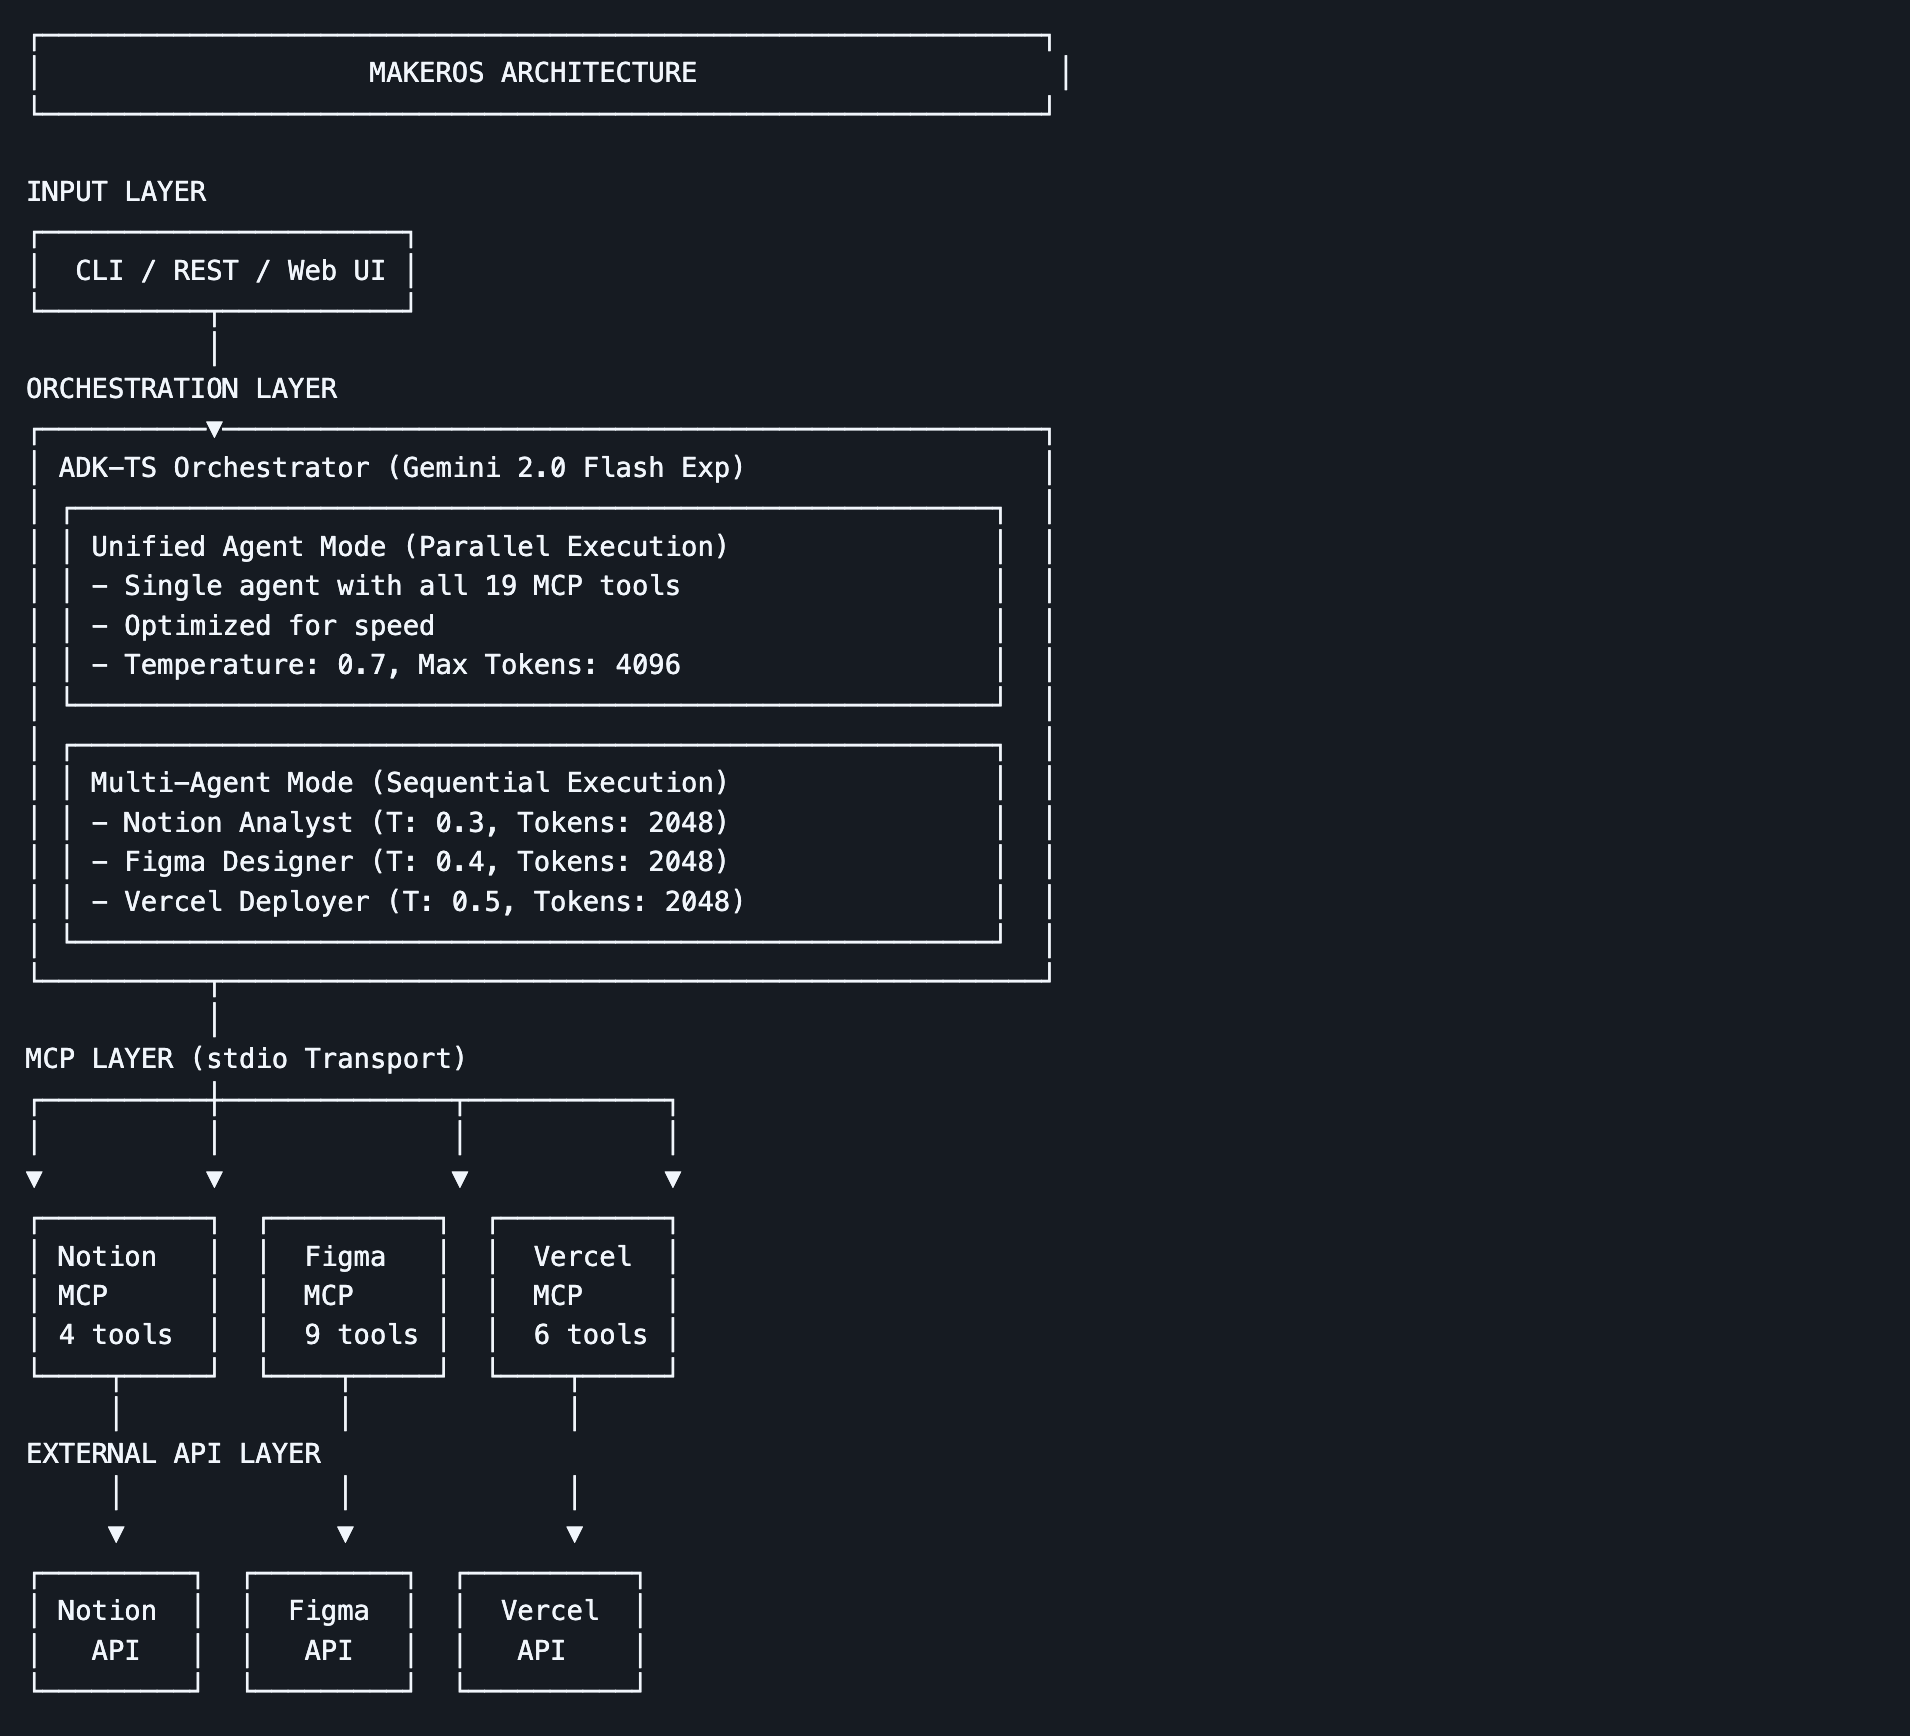Click ADK-TS Orchestrator (Gemini 2.0 Flash Exp) line
Screen dimensions: 1910x1736
click(x=401, y=468)
